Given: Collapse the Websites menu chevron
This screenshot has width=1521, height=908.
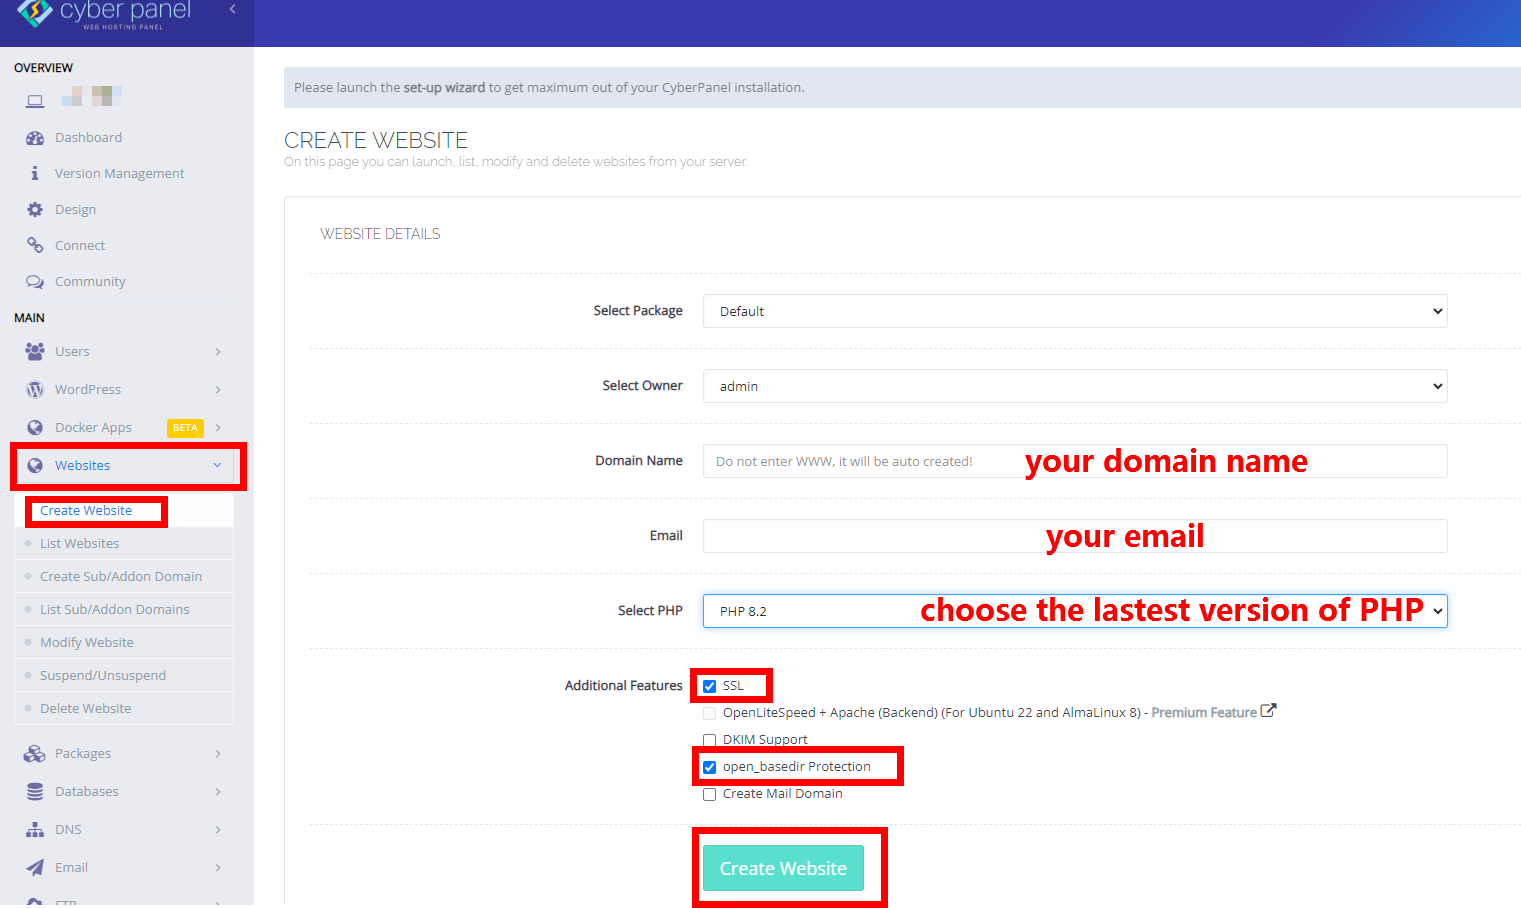Looking at the screenshot, I should 217,466.
